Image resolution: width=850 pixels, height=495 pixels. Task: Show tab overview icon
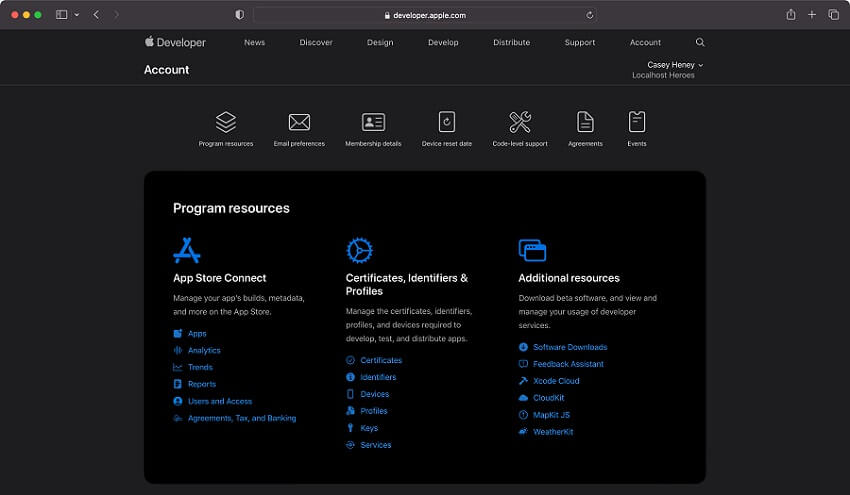833,15
